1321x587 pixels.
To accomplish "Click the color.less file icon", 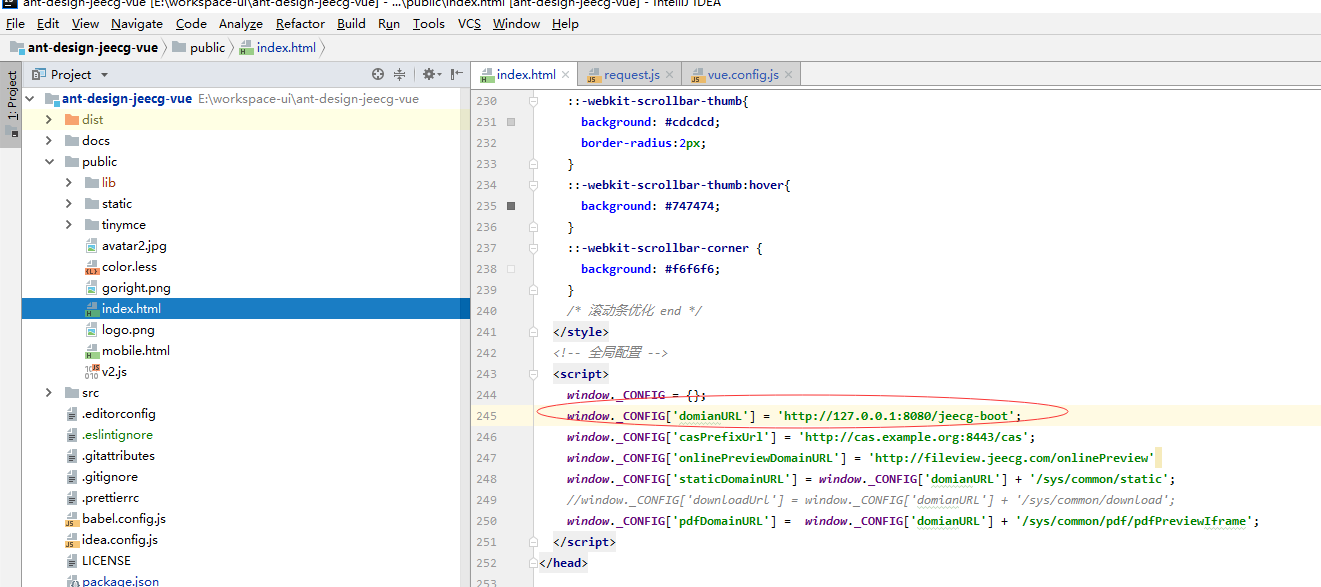I will pyautogui.click(x=92, y=268).
